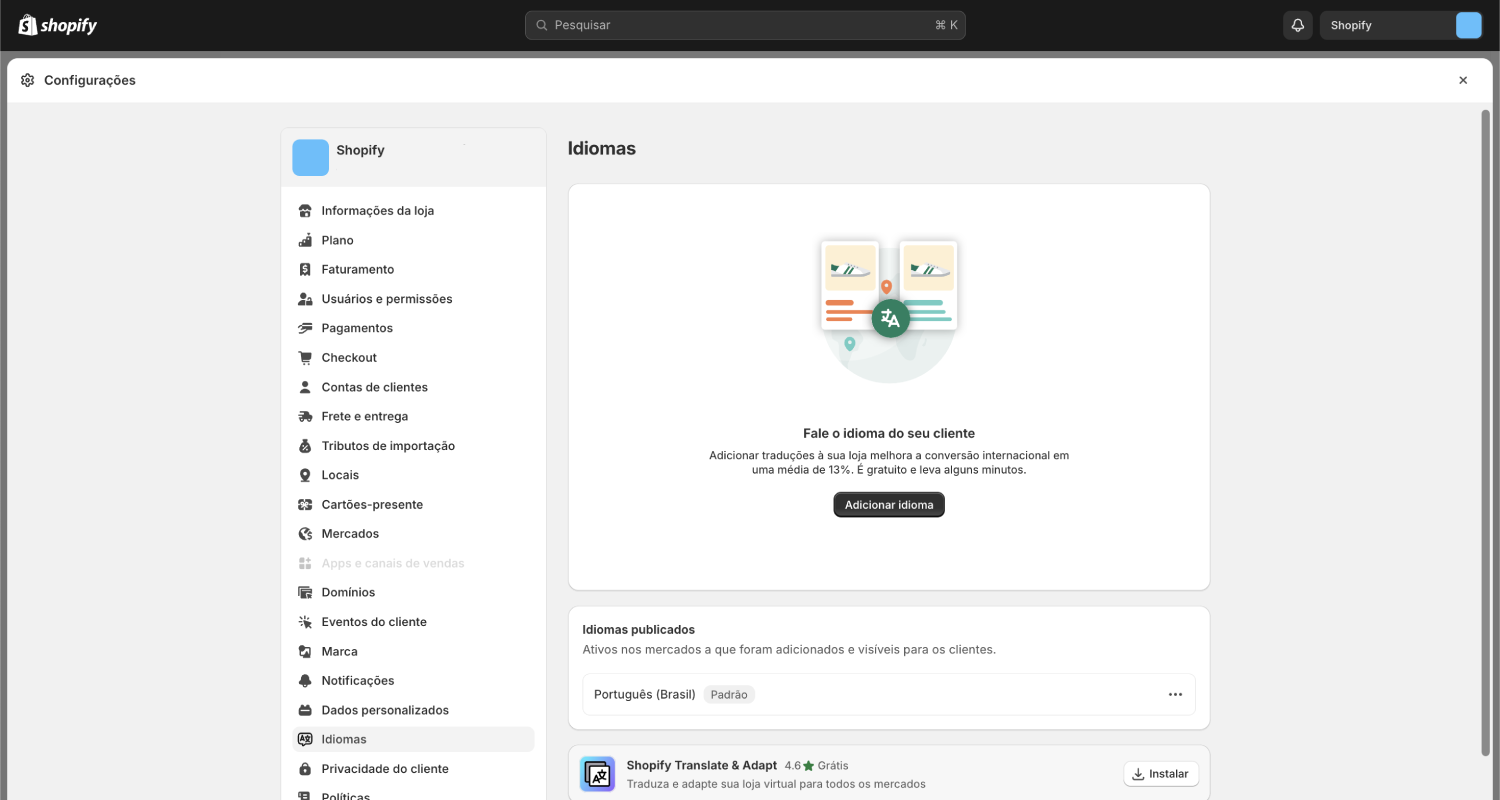Viewport: 1500px width, 800px height.
Task: Click the Contas de clientes person icon
Action: tap(305, 387)
